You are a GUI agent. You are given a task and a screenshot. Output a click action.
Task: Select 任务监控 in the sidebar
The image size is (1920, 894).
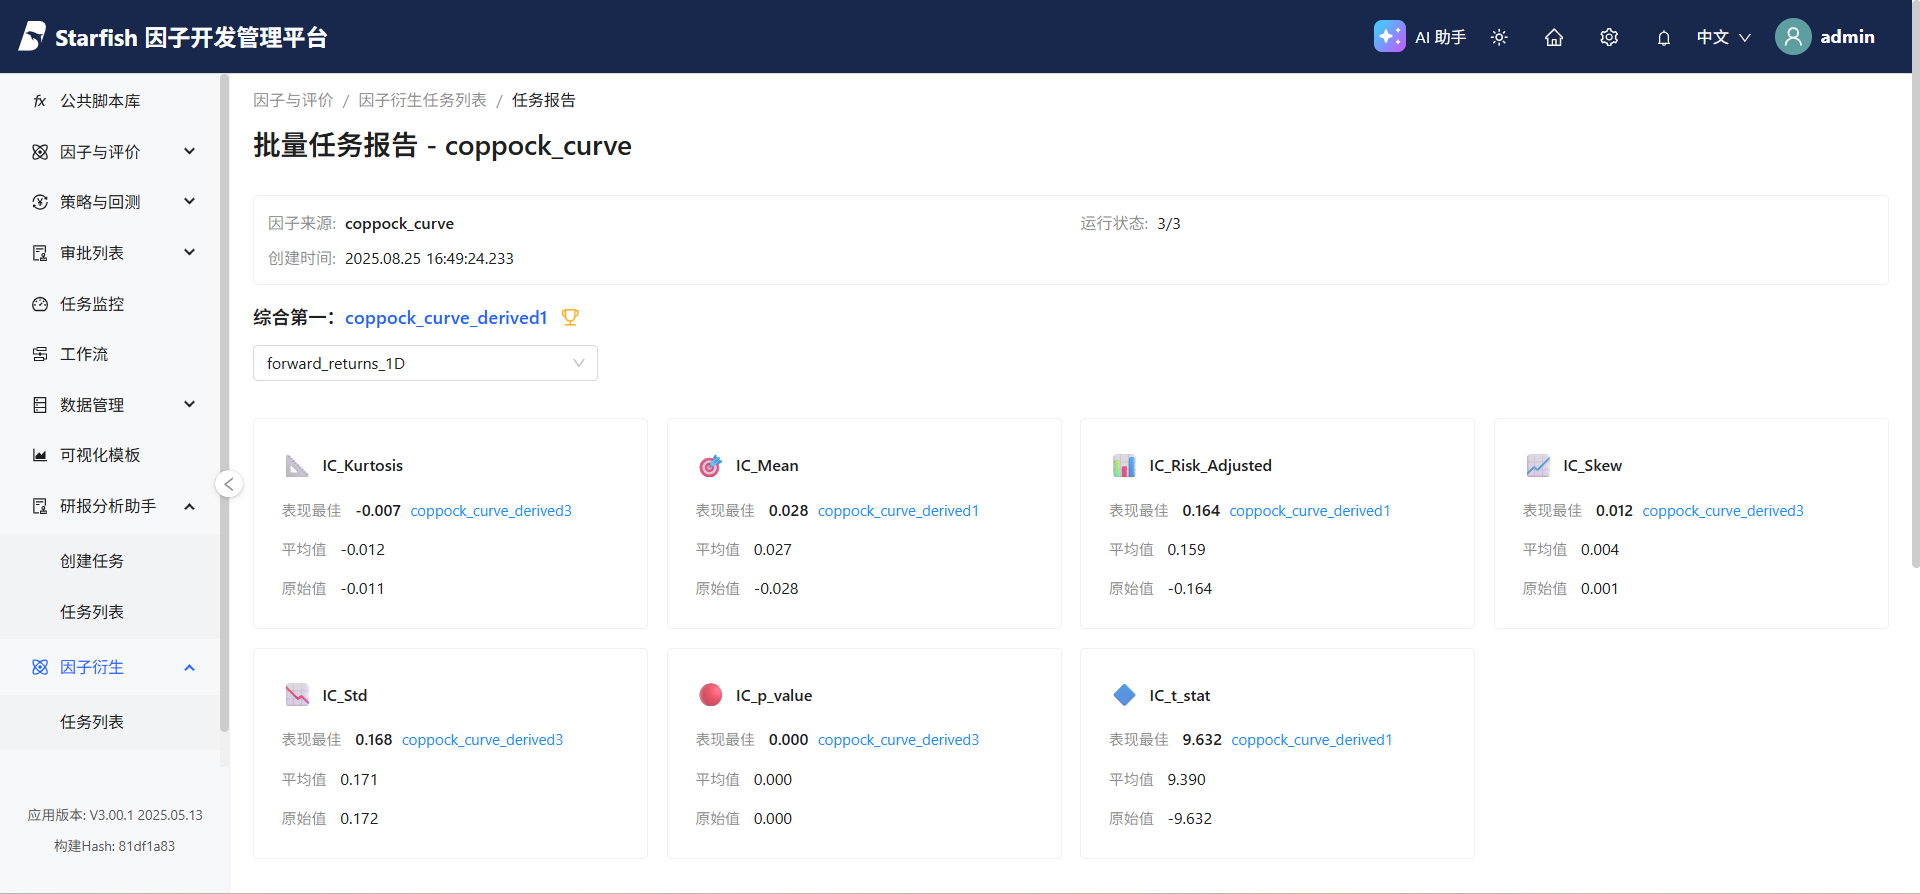(x=92, y=304)
